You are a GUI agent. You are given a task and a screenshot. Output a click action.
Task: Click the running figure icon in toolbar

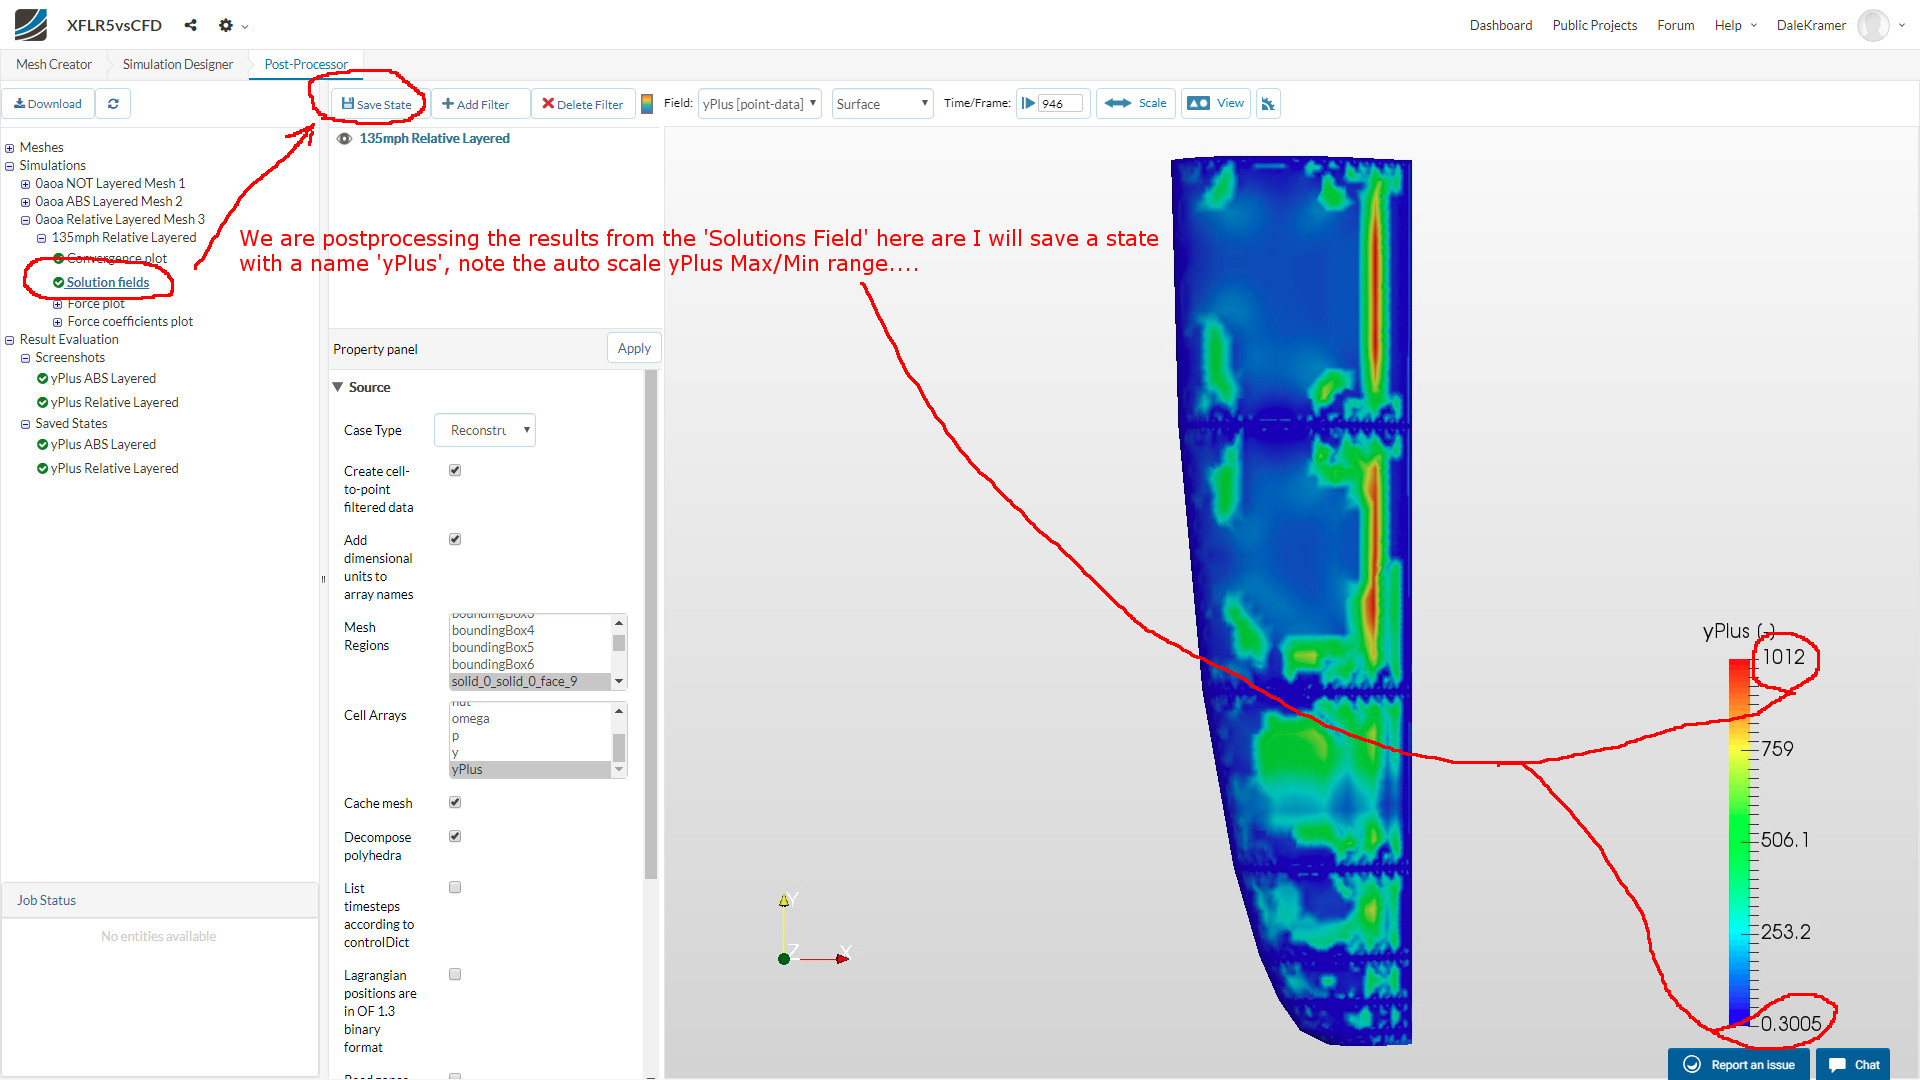coord(1268,104)
